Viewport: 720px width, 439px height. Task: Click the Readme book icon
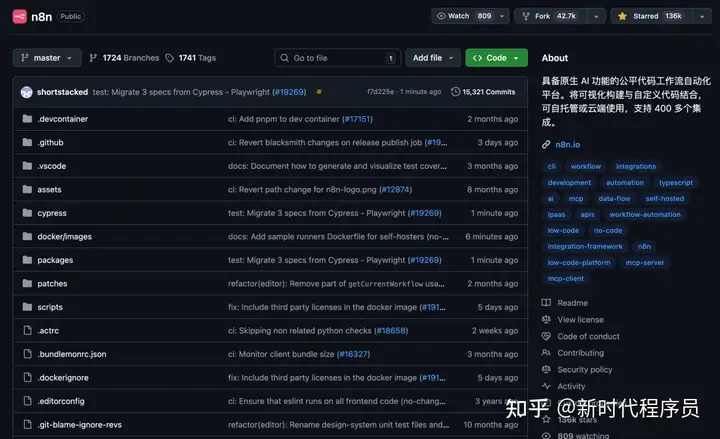546,303
